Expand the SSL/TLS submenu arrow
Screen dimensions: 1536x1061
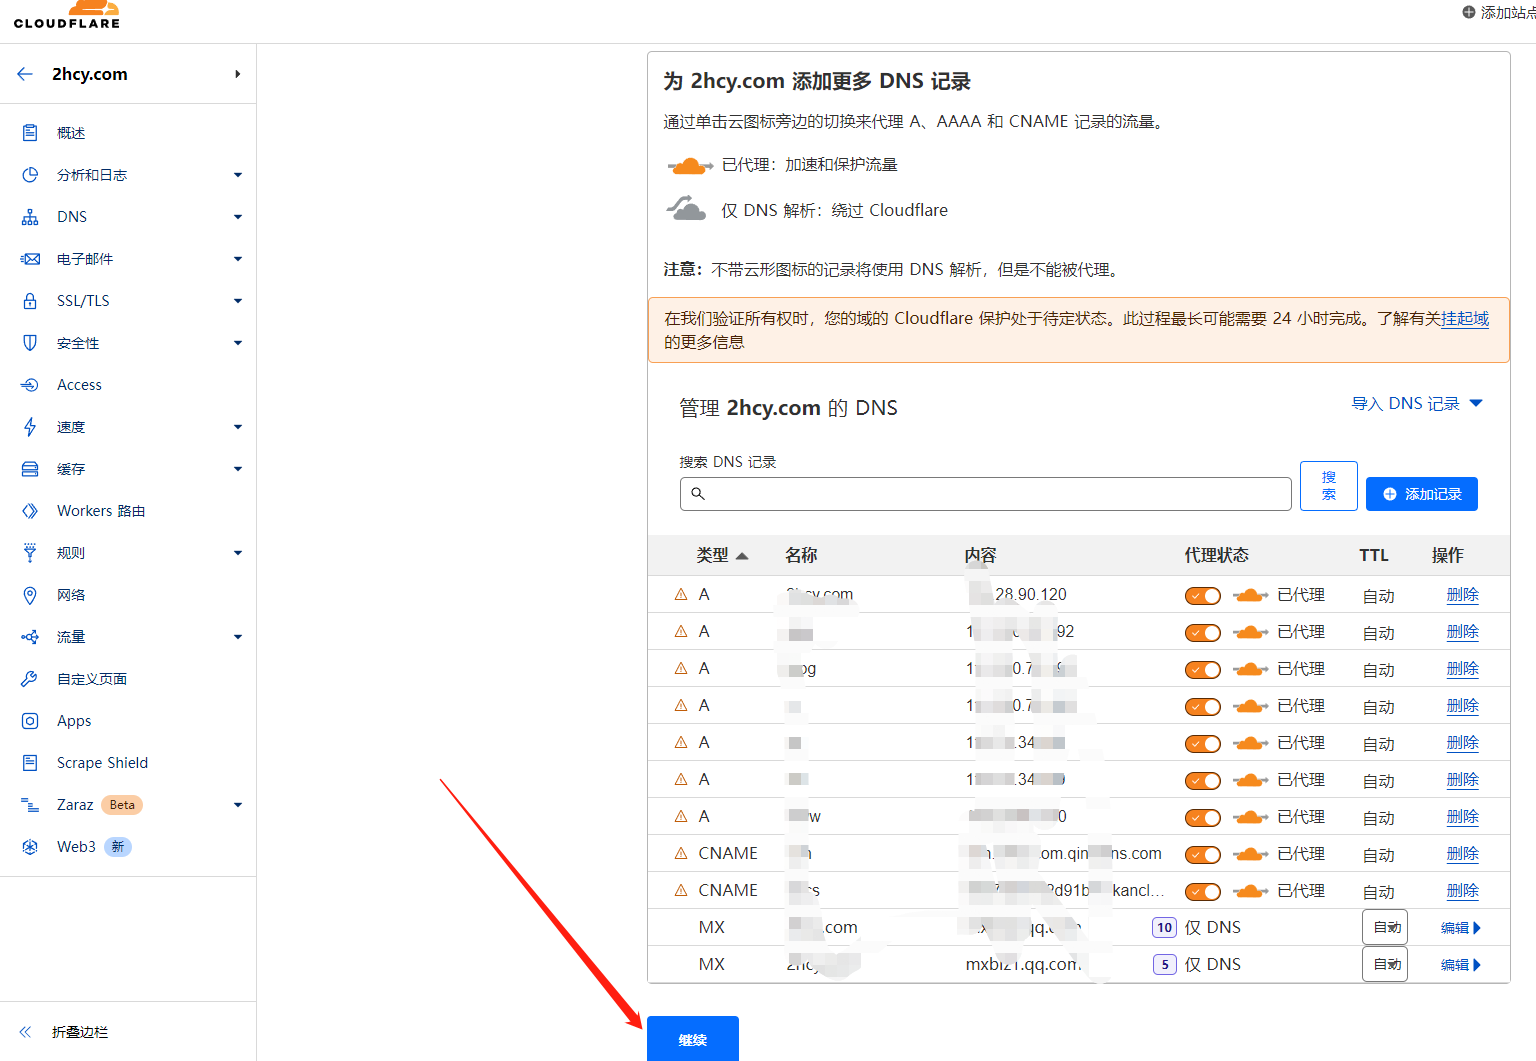tap(238, 301)
